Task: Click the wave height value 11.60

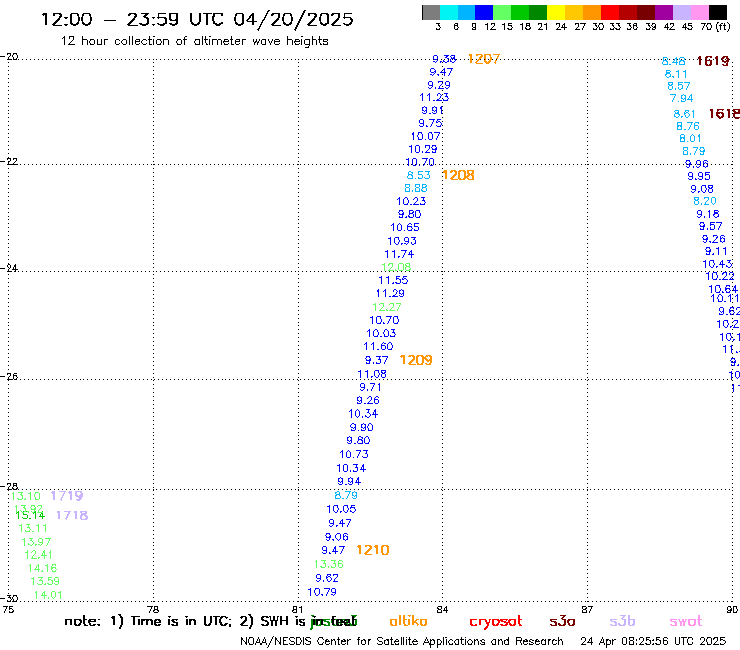Action: 378,346
